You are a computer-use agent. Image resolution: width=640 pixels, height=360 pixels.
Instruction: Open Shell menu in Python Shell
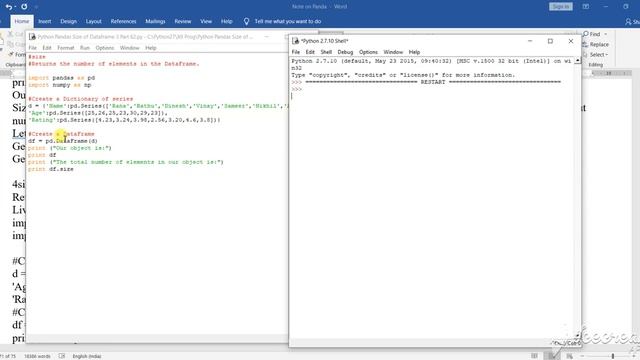pyautogui.click(x=326, y=52)
